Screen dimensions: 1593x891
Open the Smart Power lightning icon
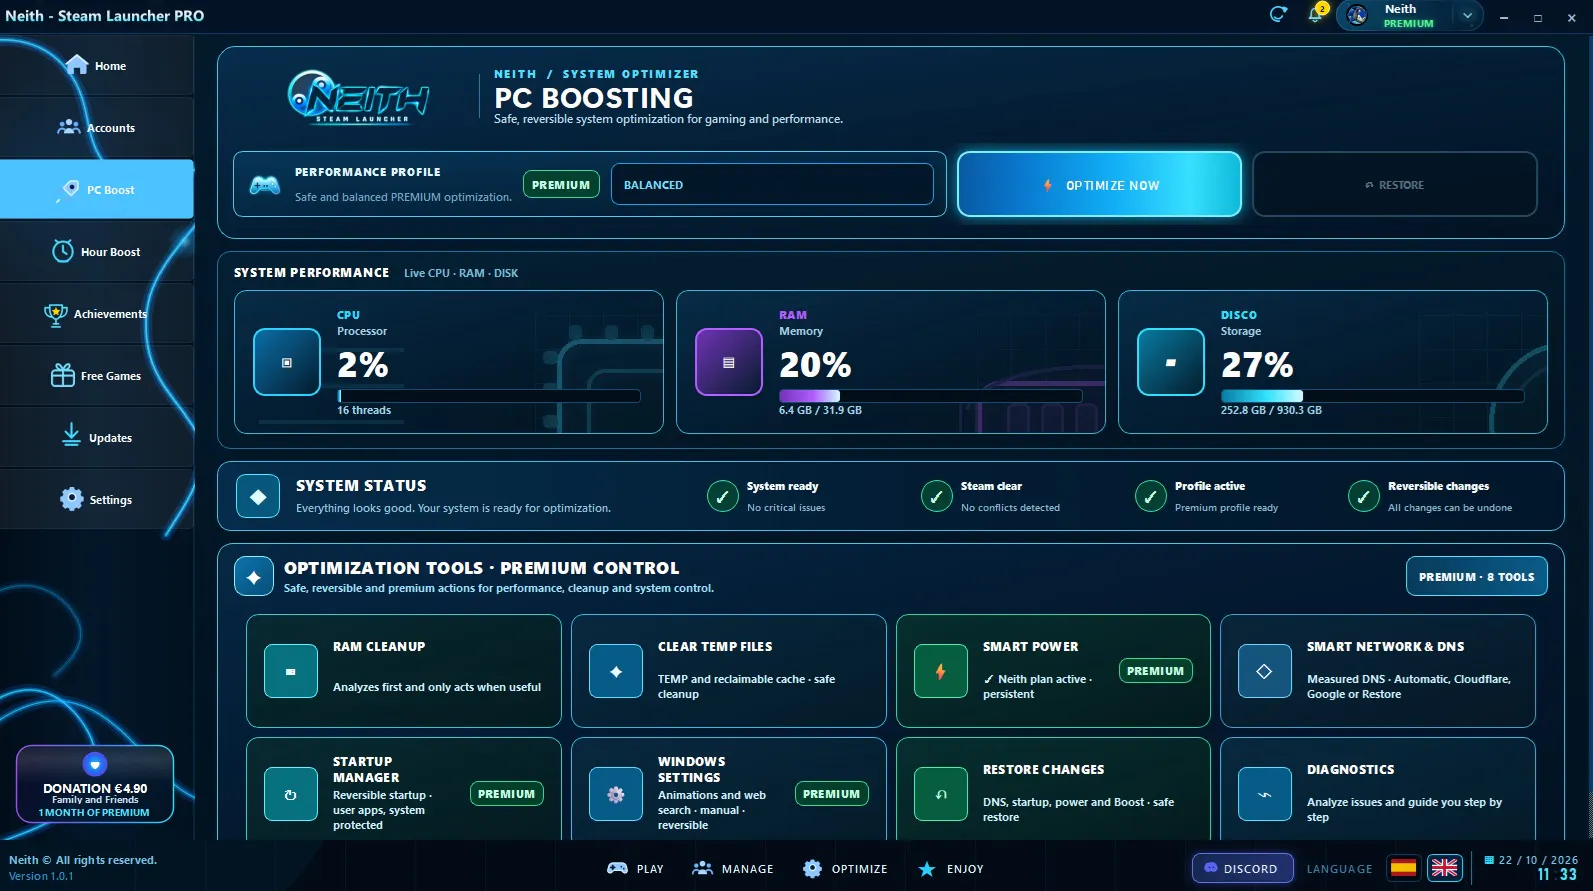941,671
